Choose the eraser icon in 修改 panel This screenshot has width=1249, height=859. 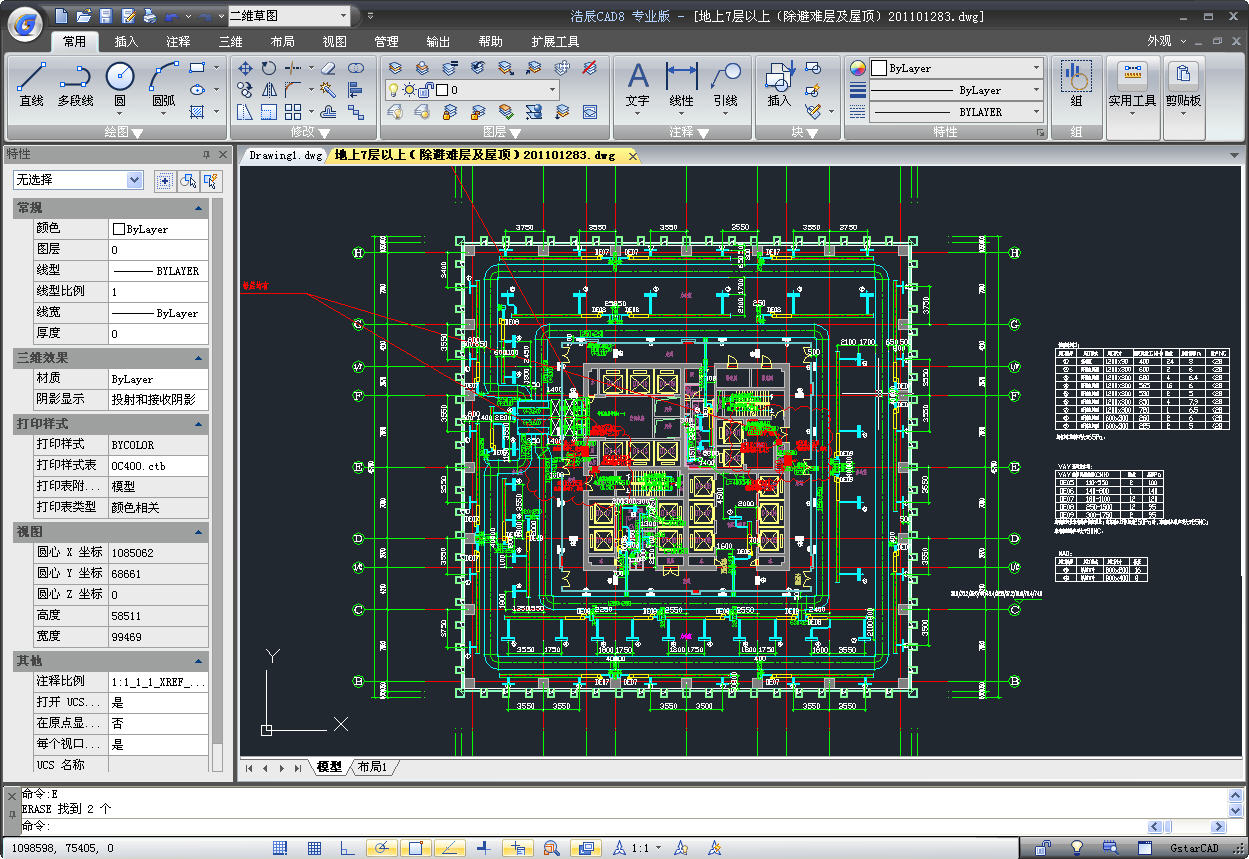pos(328,68)
